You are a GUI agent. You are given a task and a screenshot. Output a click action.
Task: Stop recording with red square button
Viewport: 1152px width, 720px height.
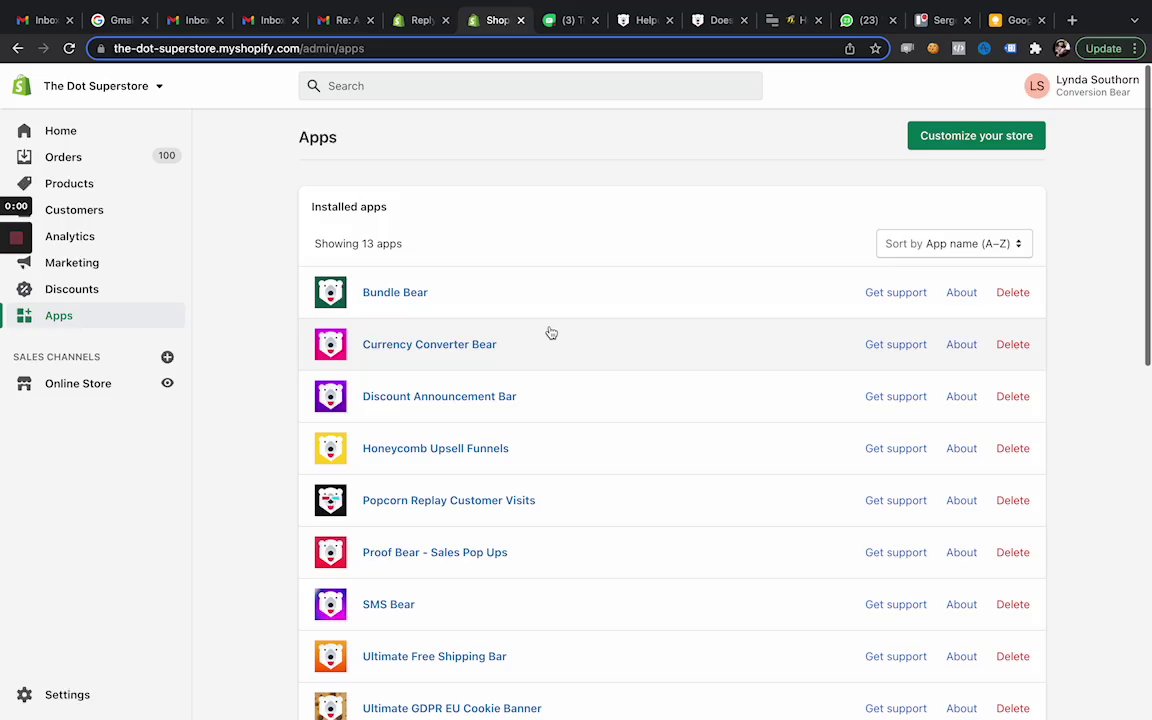pyautogui.click(x=16, y=237)
